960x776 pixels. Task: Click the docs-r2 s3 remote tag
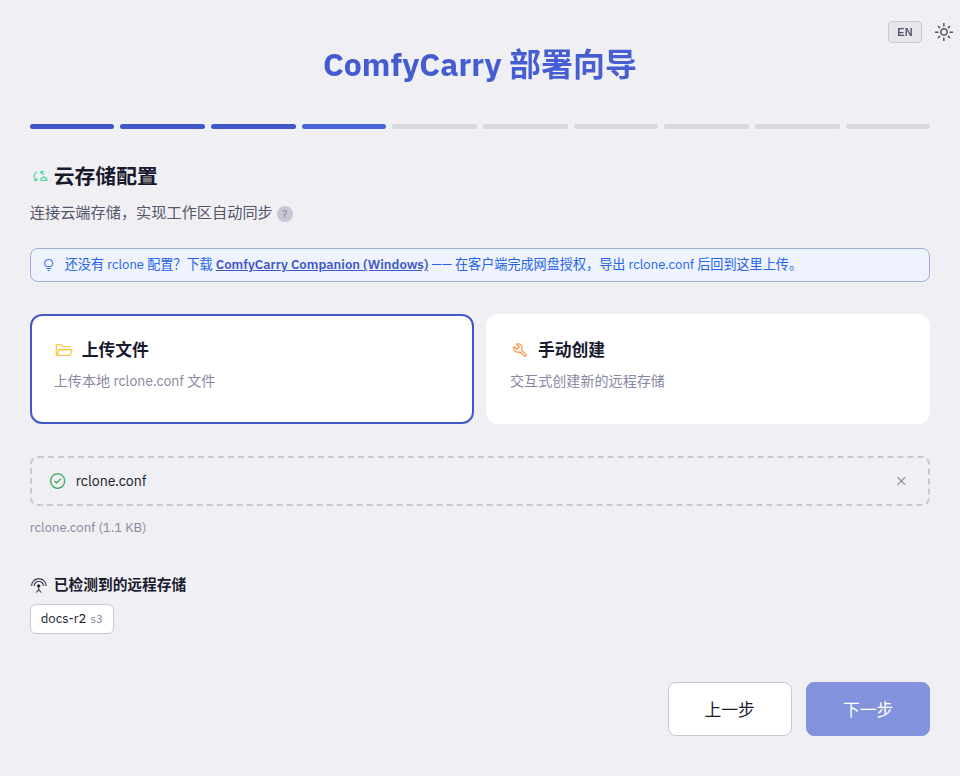pyautogui.click(x=72, y=619)
